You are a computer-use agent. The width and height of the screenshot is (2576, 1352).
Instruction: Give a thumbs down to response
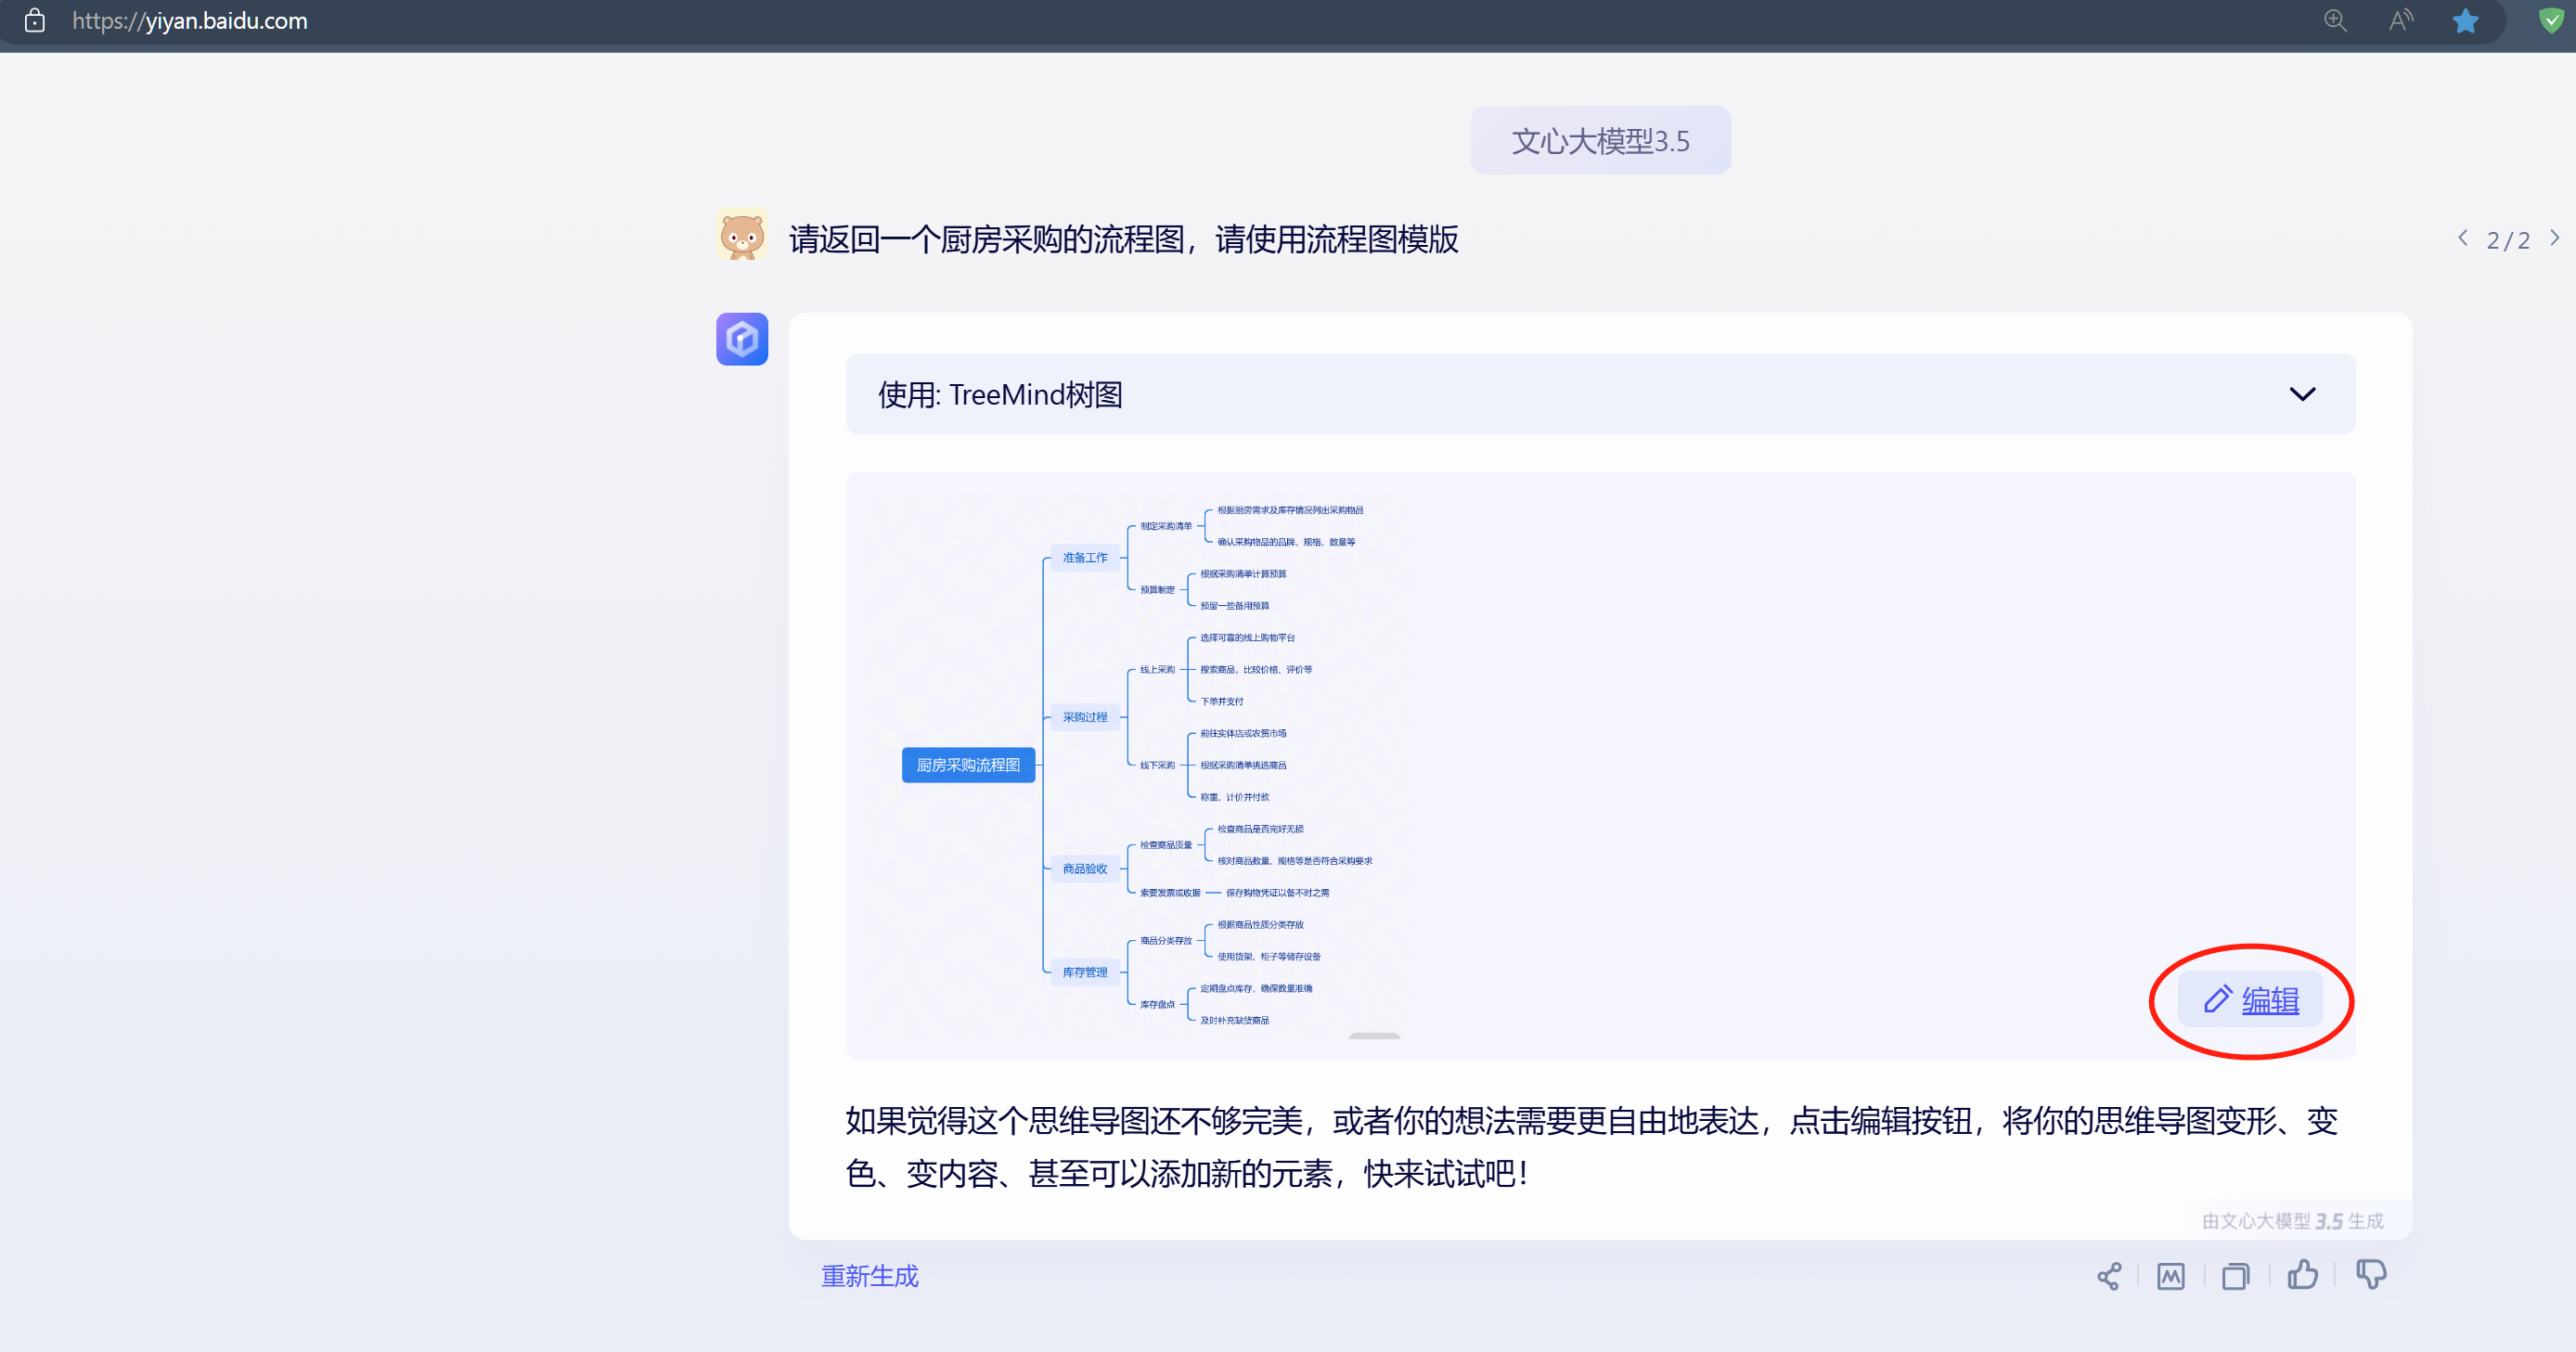pyautogui.click(x=2371, y=1275)
